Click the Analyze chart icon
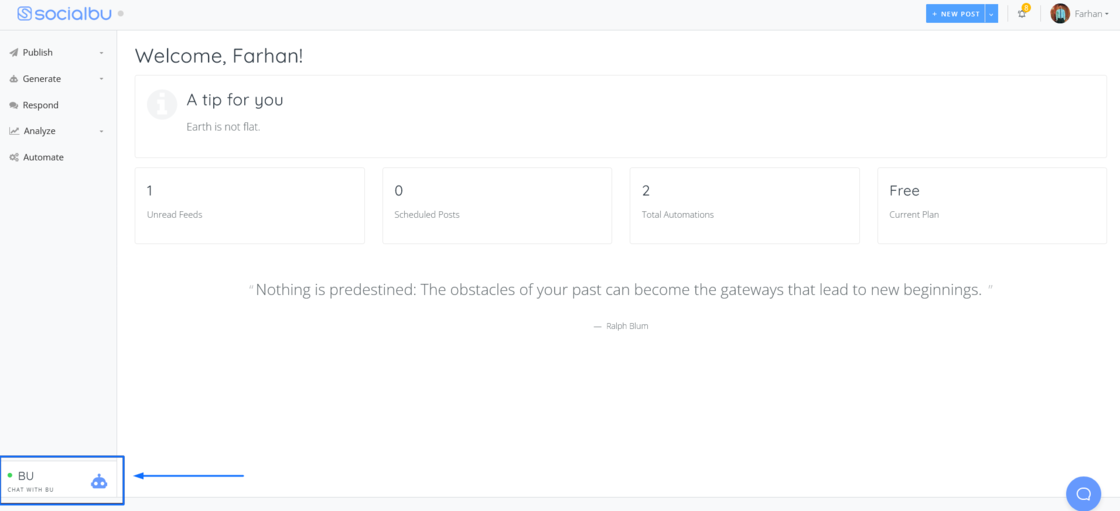This screenshot has width=1120, height=511. [x=14, y=131]
